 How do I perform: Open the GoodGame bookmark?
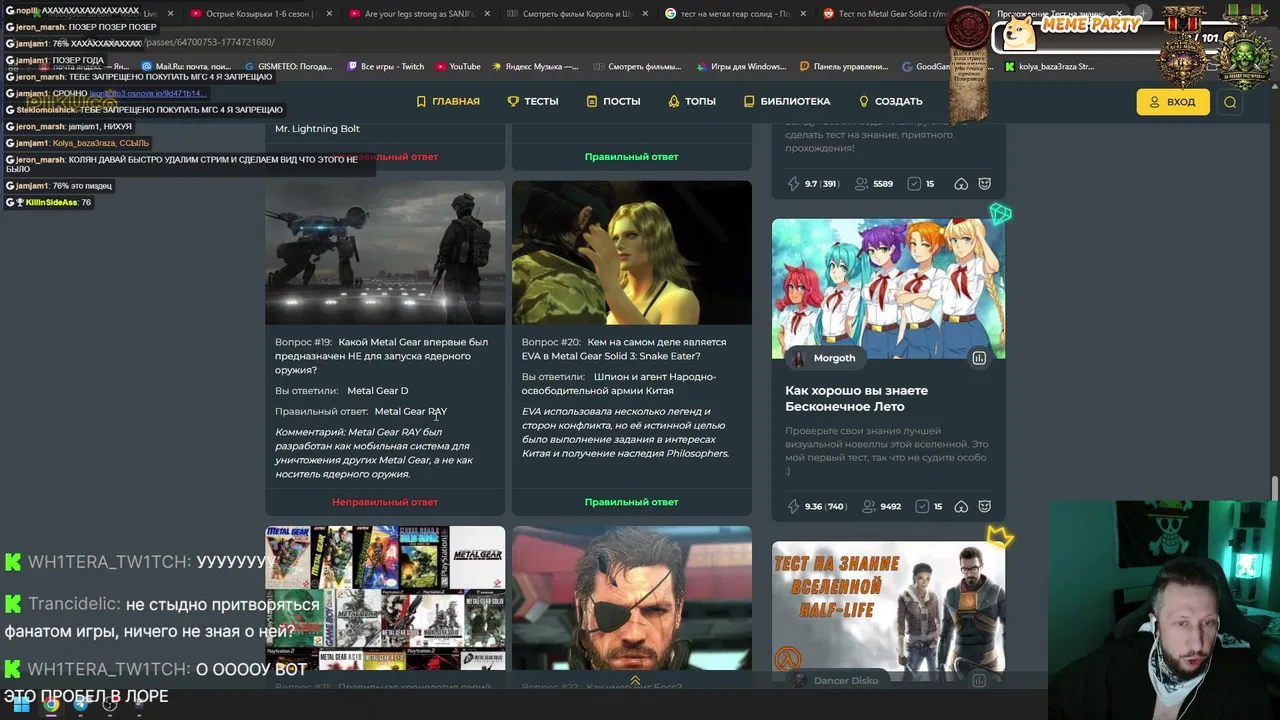coord(927,67)
